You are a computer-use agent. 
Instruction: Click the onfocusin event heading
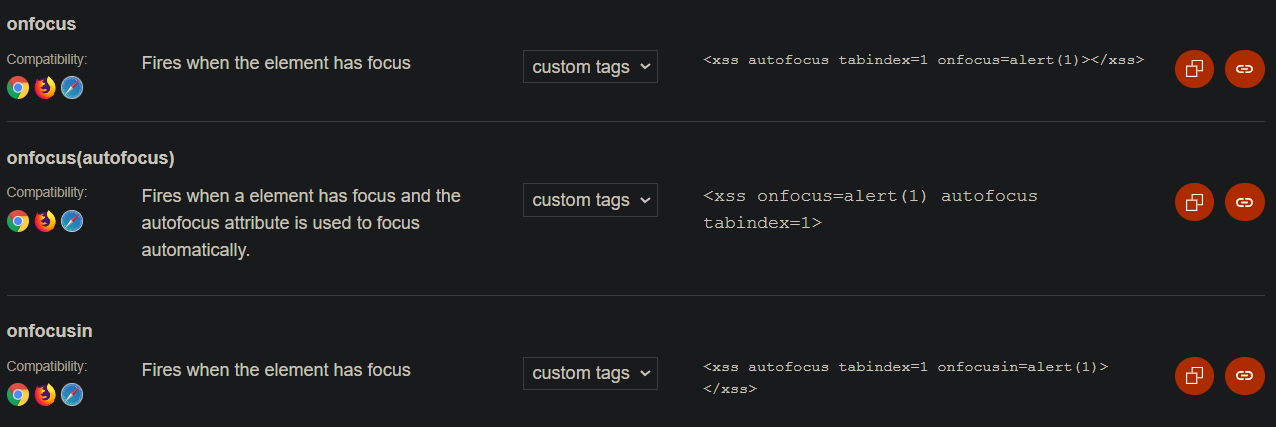point(50,331)
